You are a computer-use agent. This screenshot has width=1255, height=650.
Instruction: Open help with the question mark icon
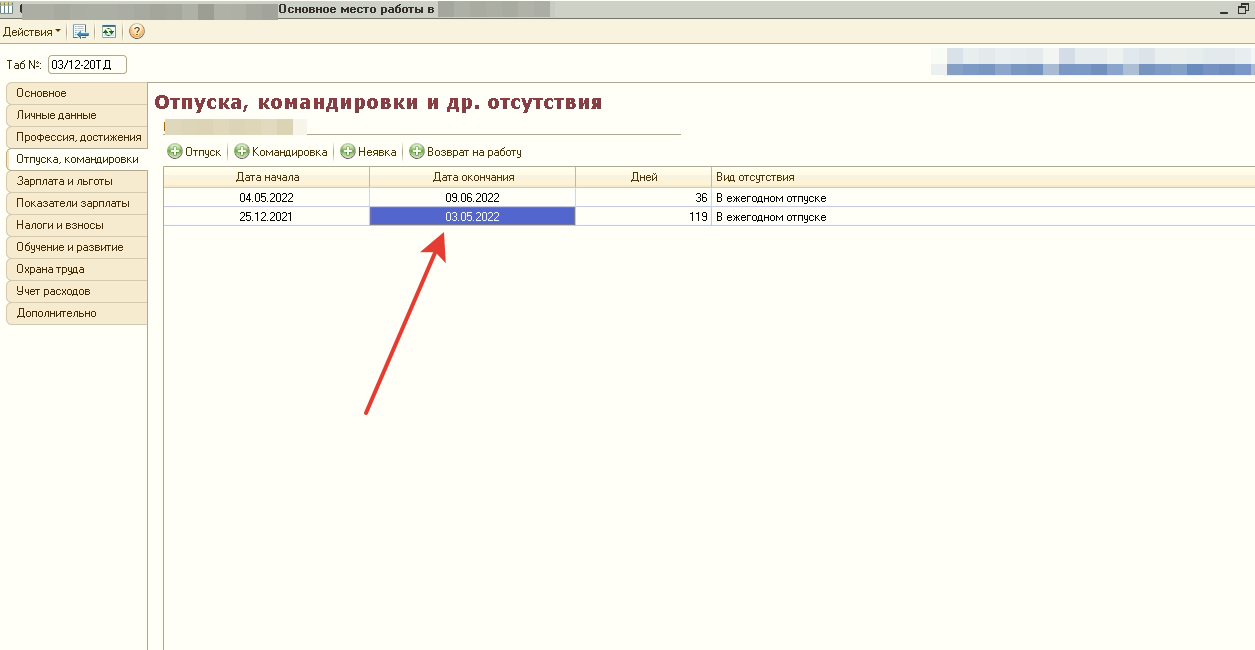click(137, 32)
